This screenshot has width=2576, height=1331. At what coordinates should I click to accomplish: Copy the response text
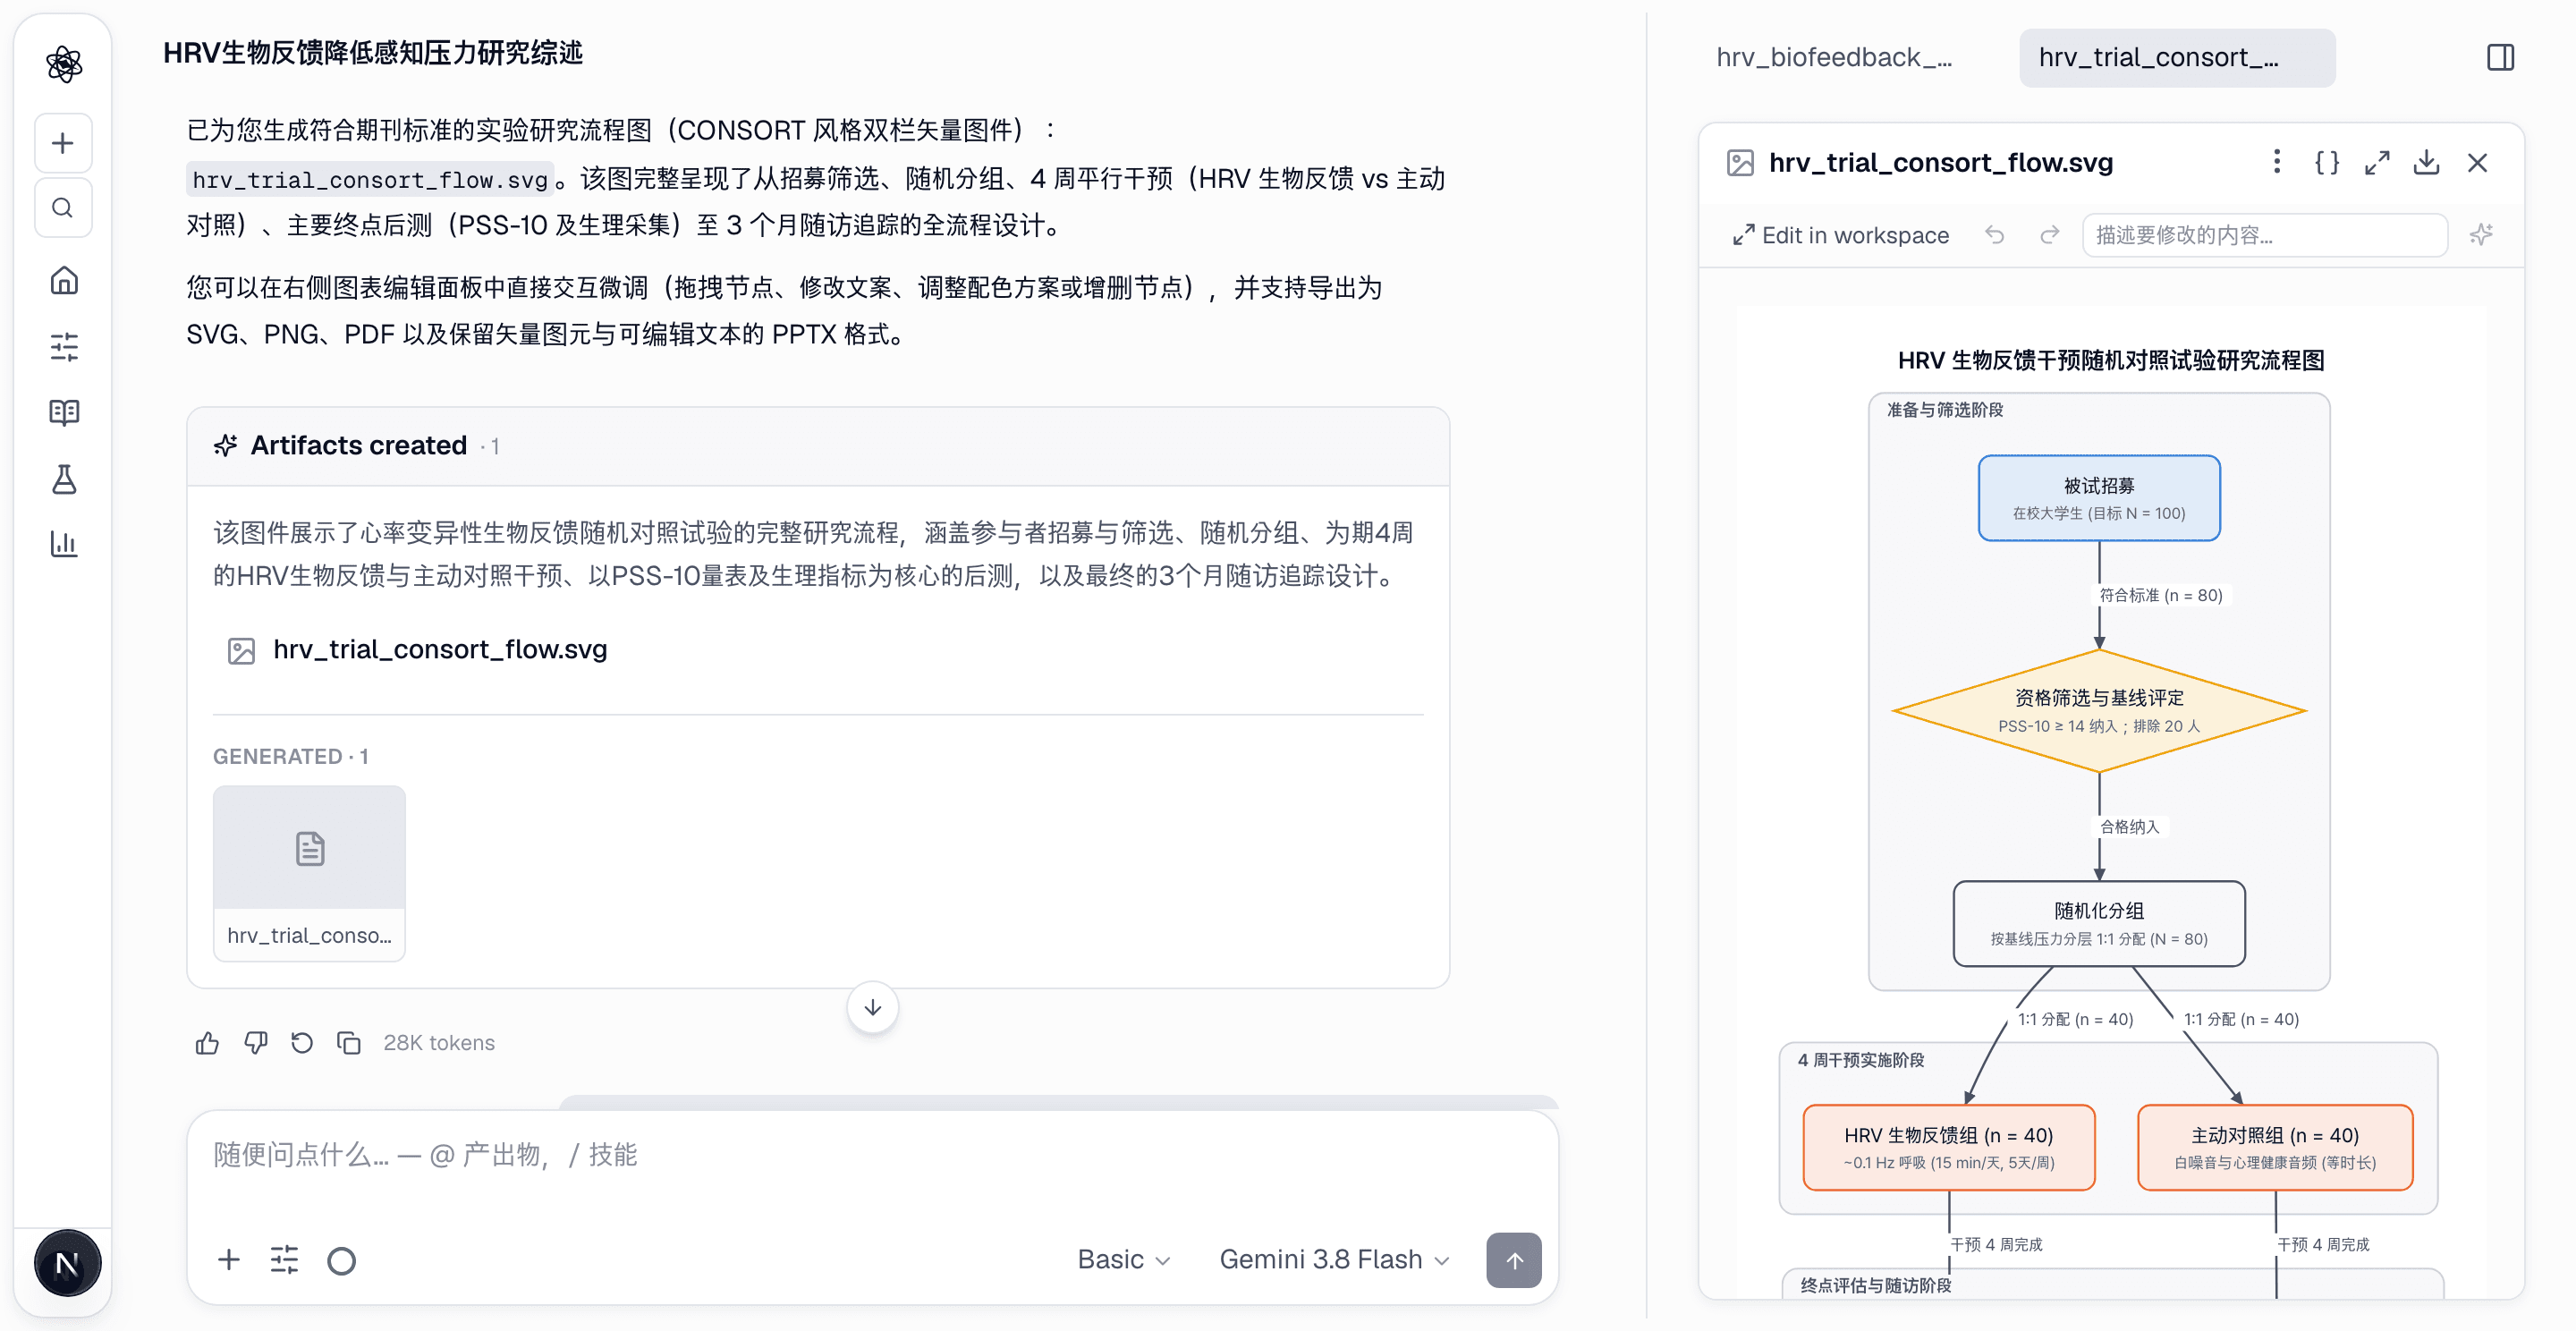pos(349,1043)
